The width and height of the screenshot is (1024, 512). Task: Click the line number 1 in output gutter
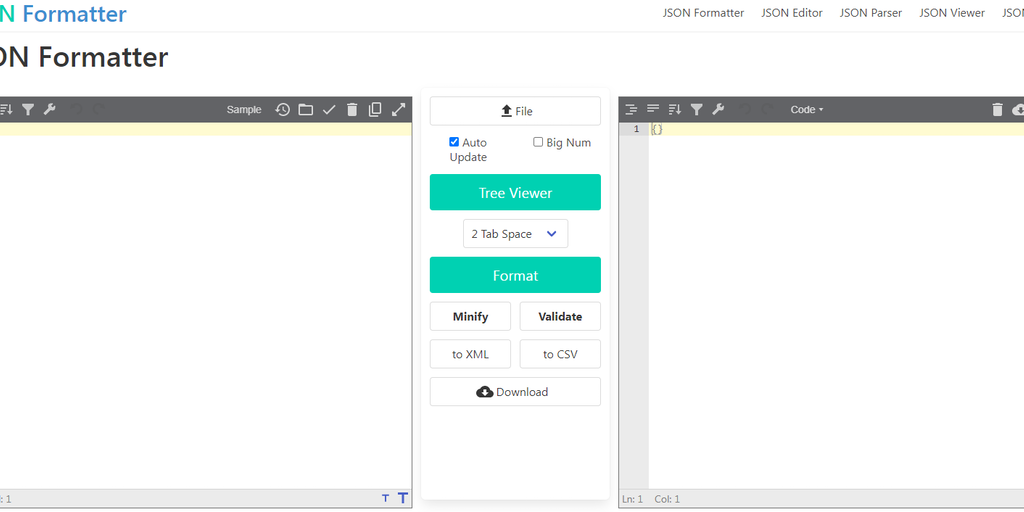coord(636,129)
